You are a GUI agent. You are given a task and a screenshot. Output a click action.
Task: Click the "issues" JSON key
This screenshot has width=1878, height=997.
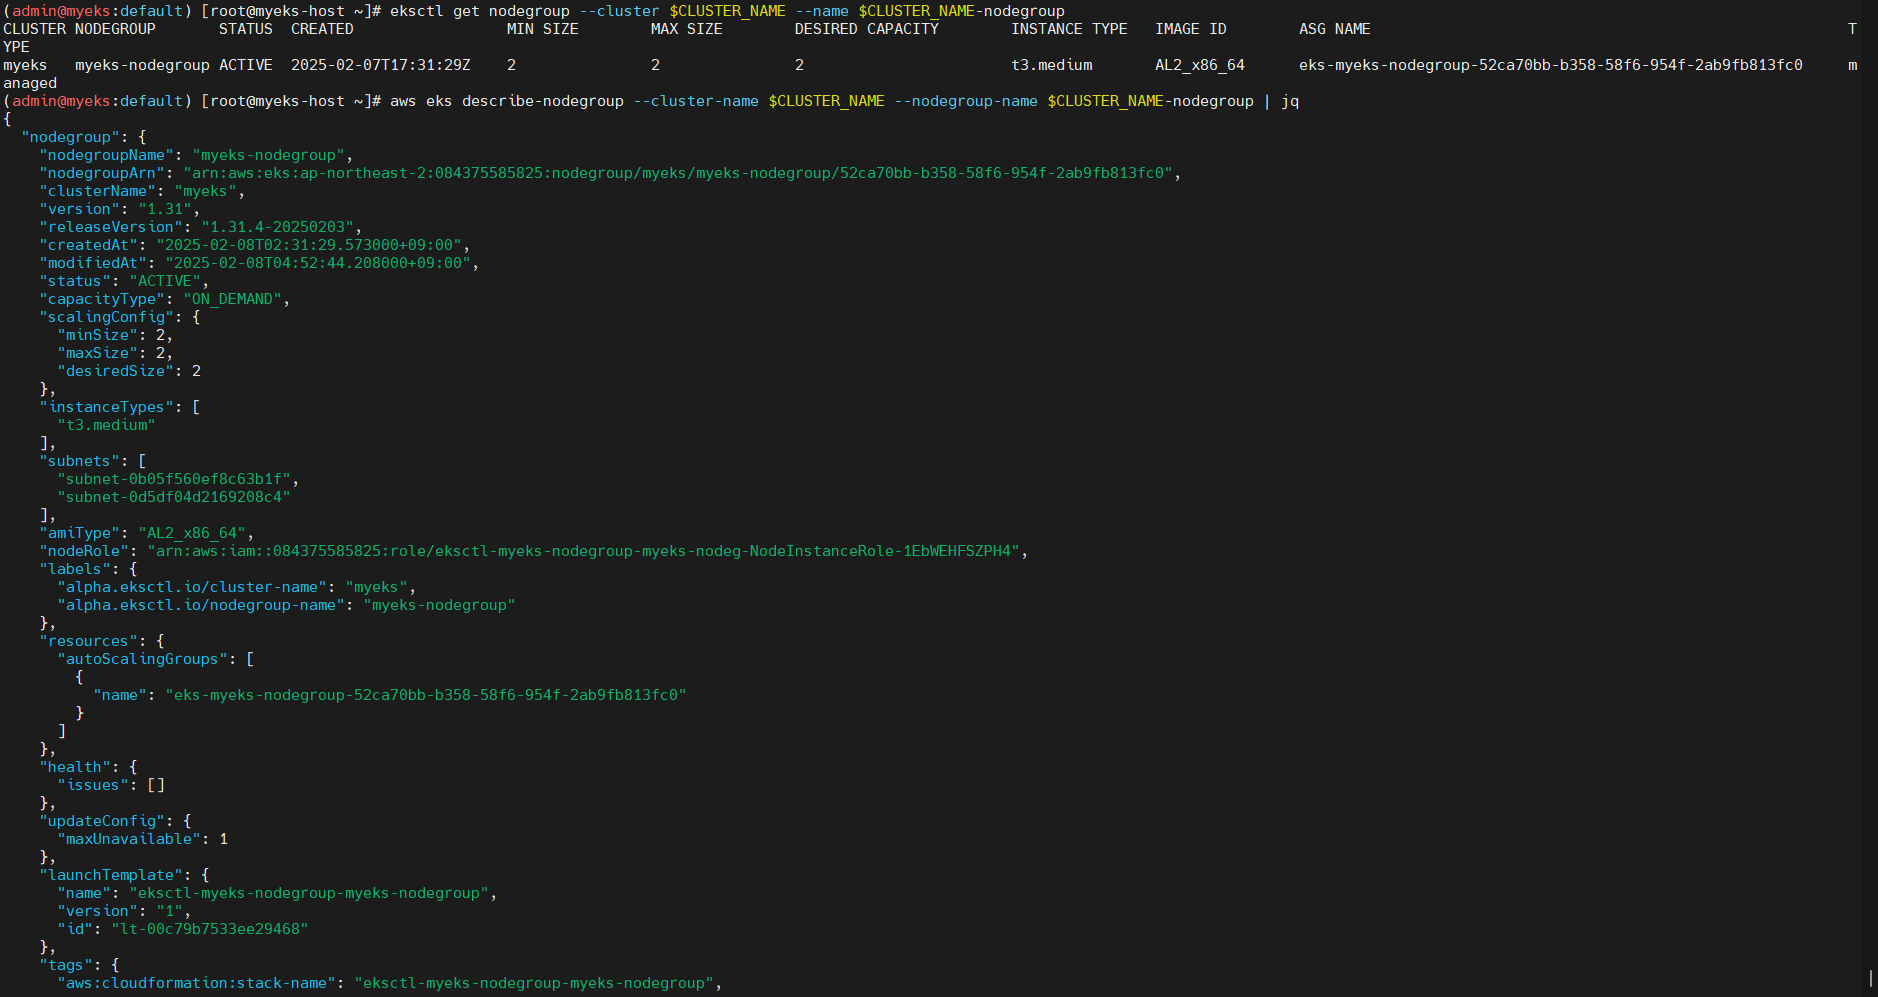click(x=93, y=785)
